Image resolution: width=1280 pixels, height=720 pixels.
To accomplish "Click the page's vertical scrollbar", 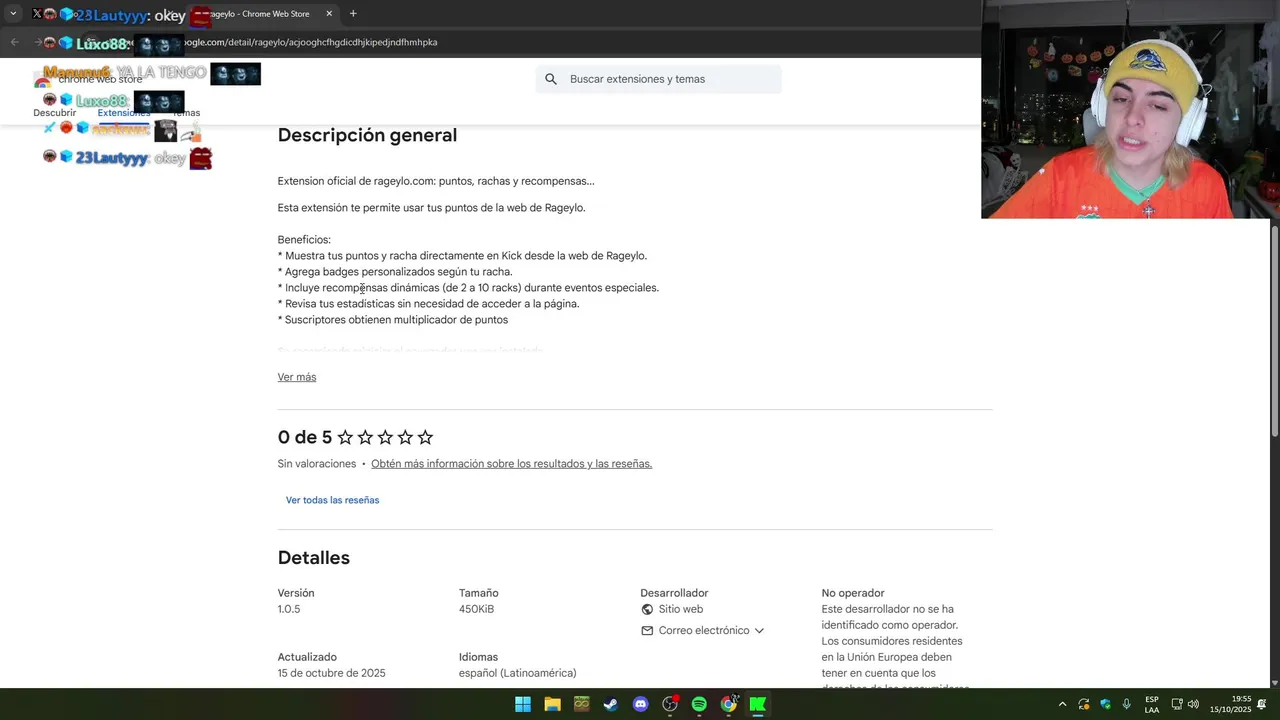I will [1274, 330].
